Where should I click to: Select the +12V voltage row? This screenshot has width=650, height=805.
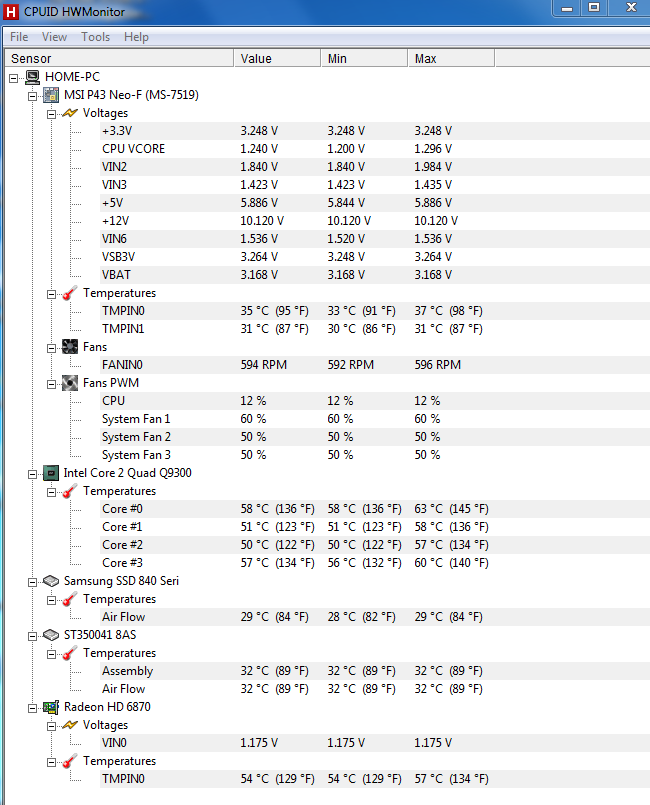[375, 221]
